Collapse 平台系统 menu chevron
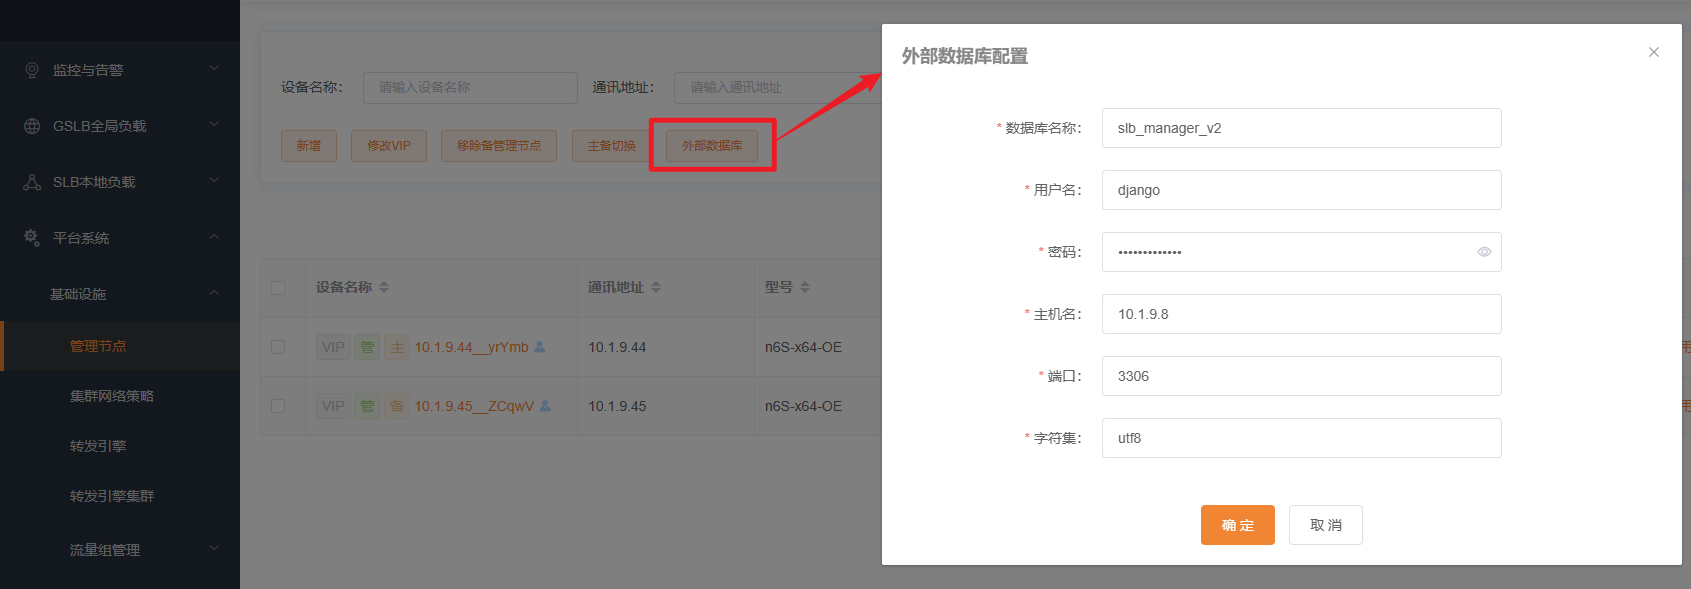 click(x=214, y=236)
